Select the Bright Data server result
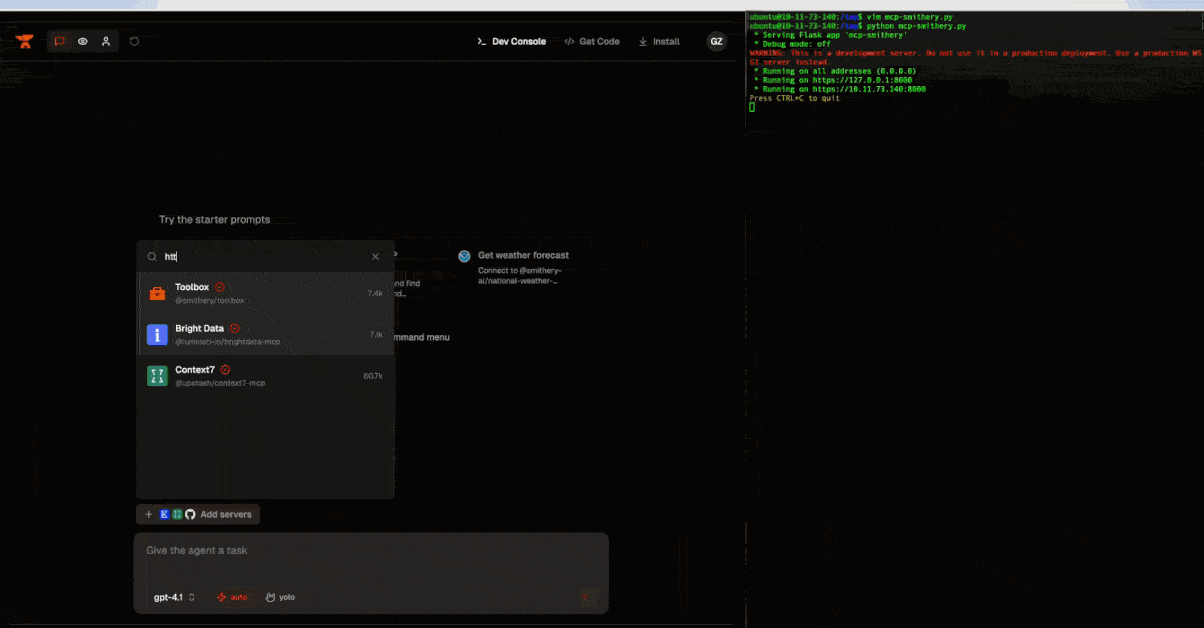This screenshot has width=1204, height=628. [x=265, y=334]
